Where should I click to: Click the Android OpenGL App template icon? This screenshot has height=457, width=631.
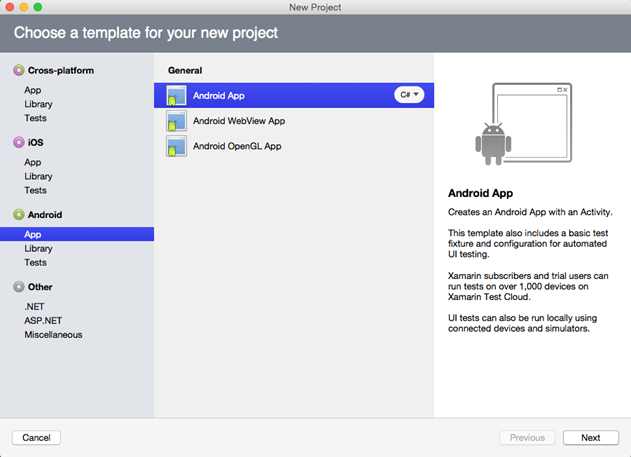(x=176, y=146)
